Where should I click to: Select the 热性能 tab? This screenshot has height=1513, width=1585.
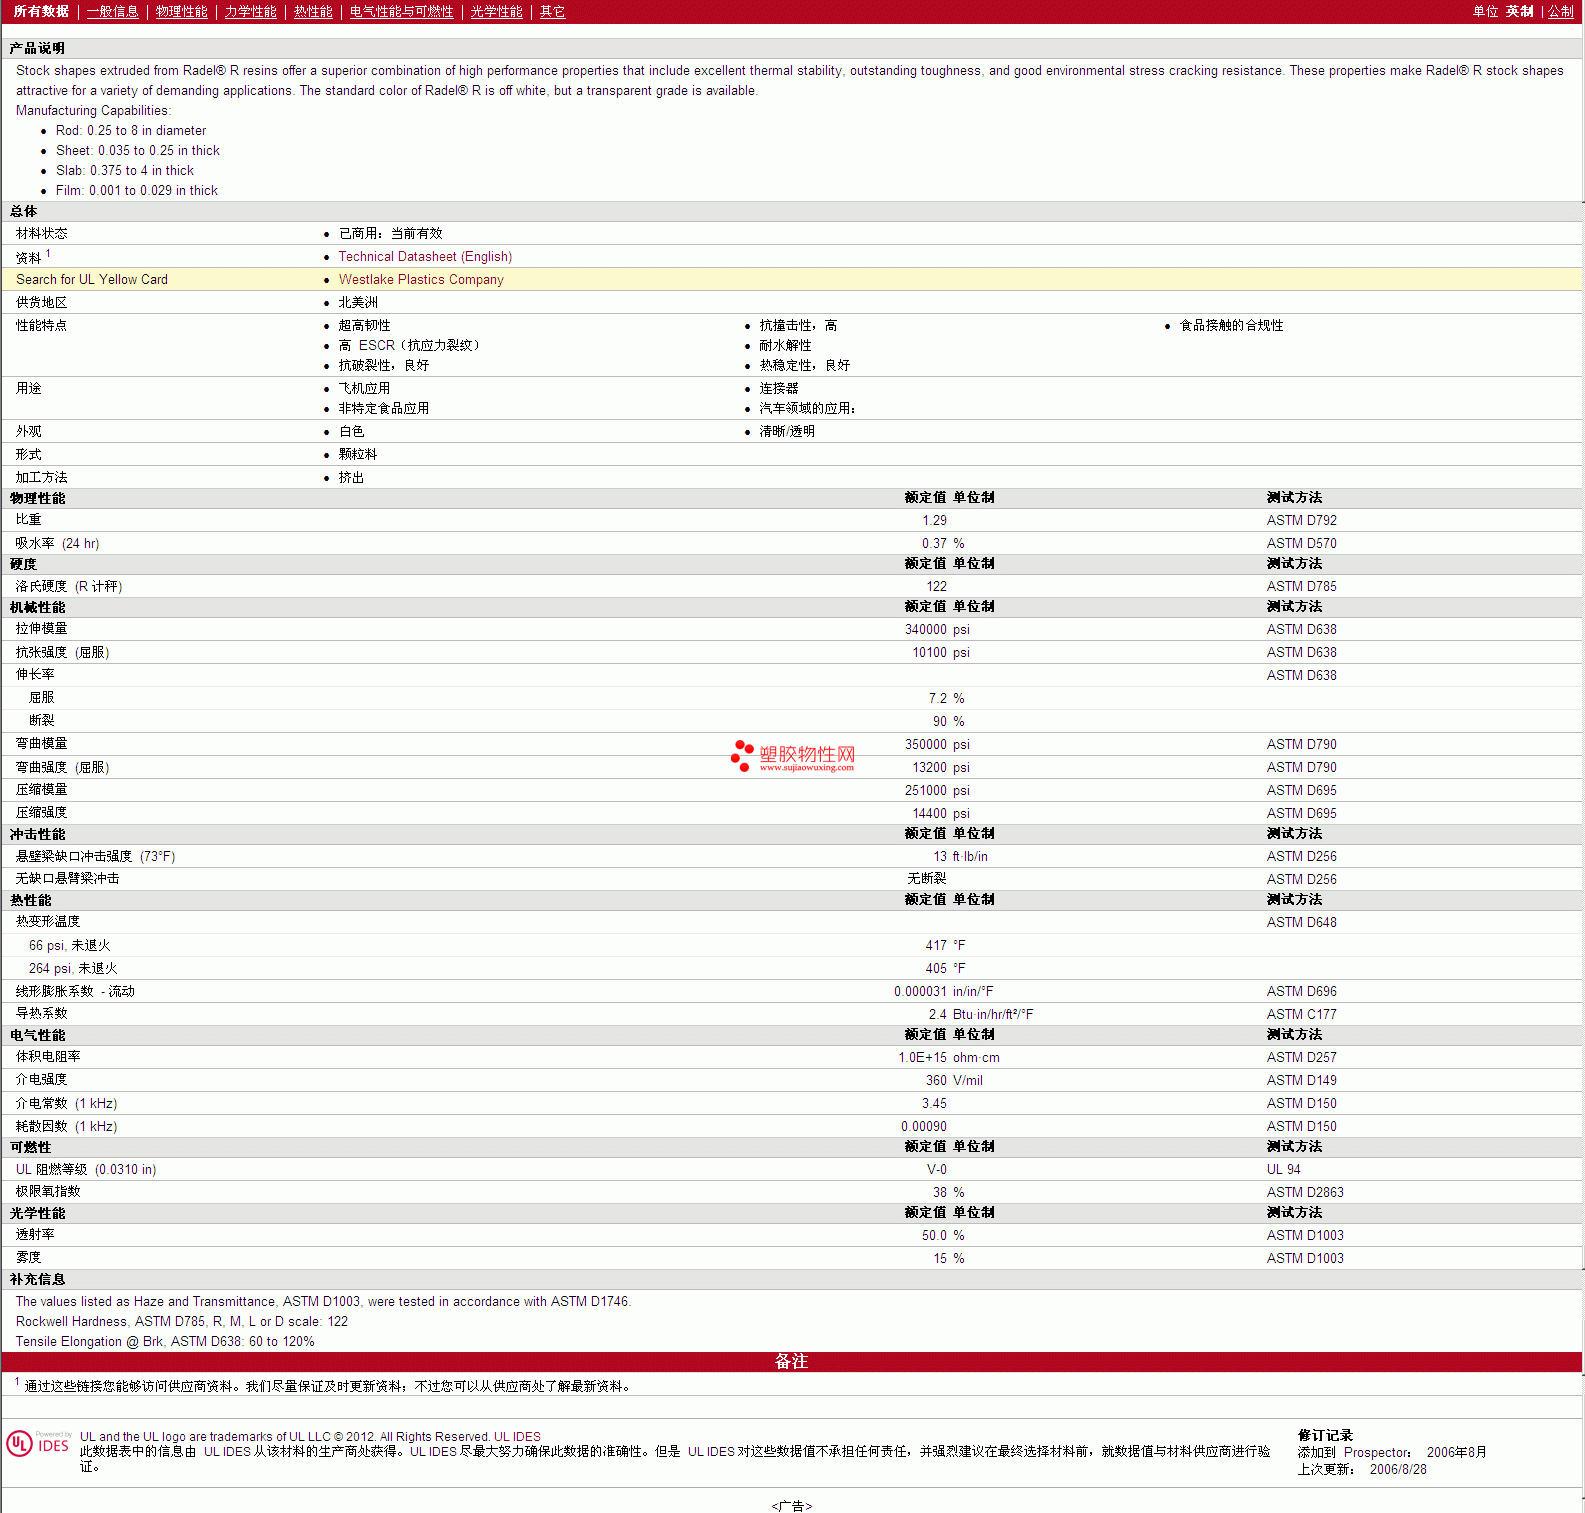click(313, 12)
